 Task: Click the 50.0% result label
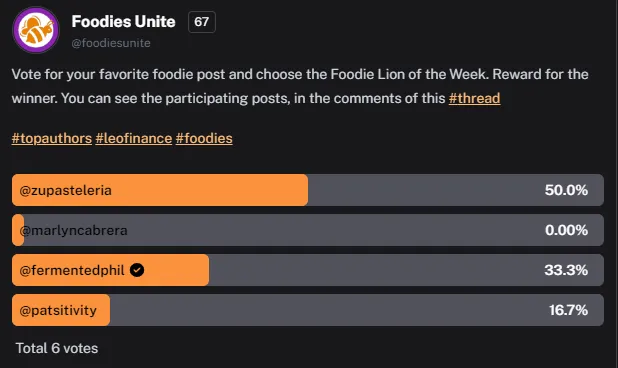566,190
